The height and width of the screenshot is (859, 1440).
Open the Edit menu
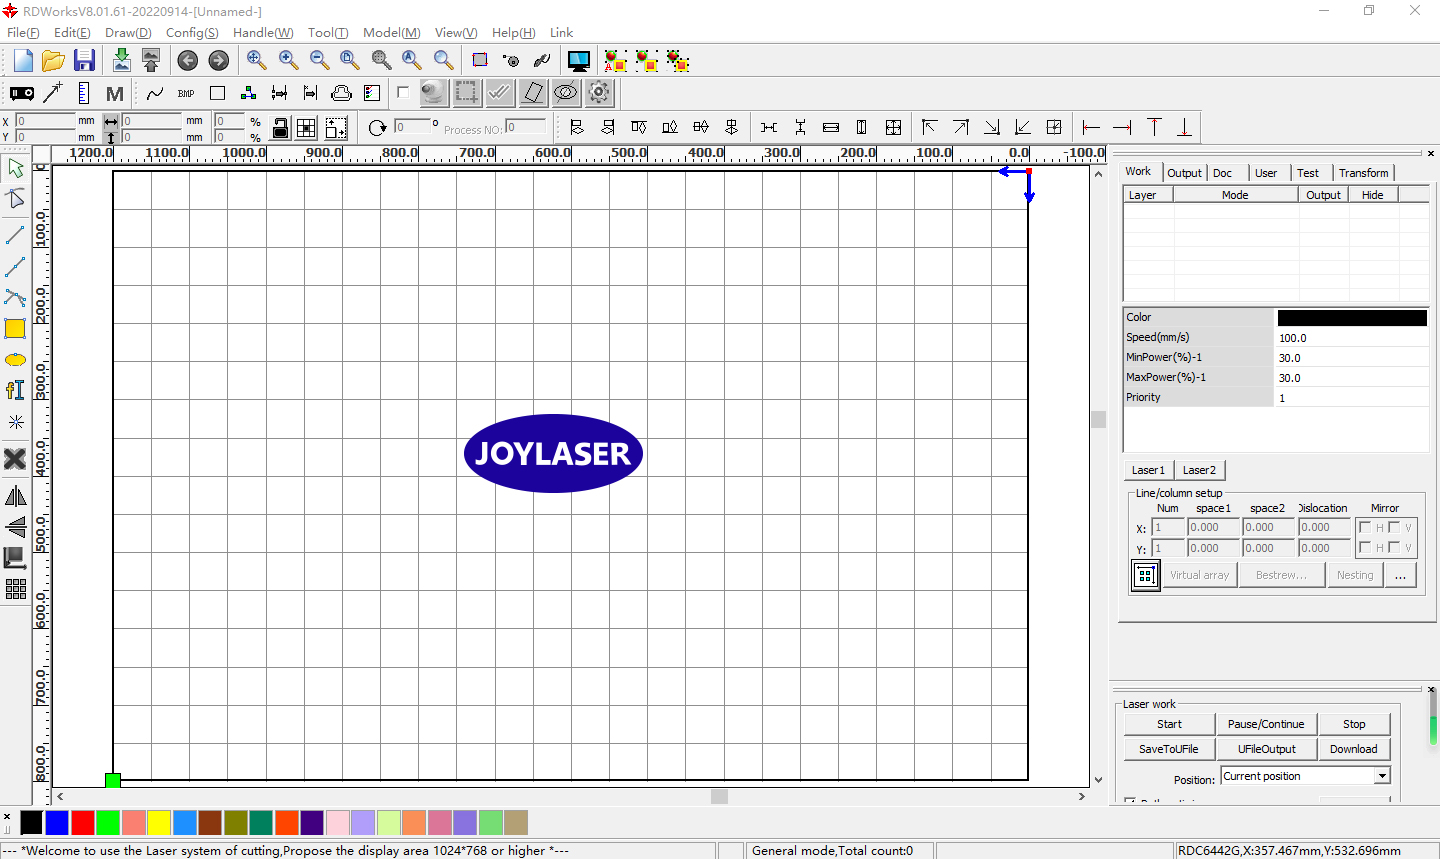click(x=72, y=32)
